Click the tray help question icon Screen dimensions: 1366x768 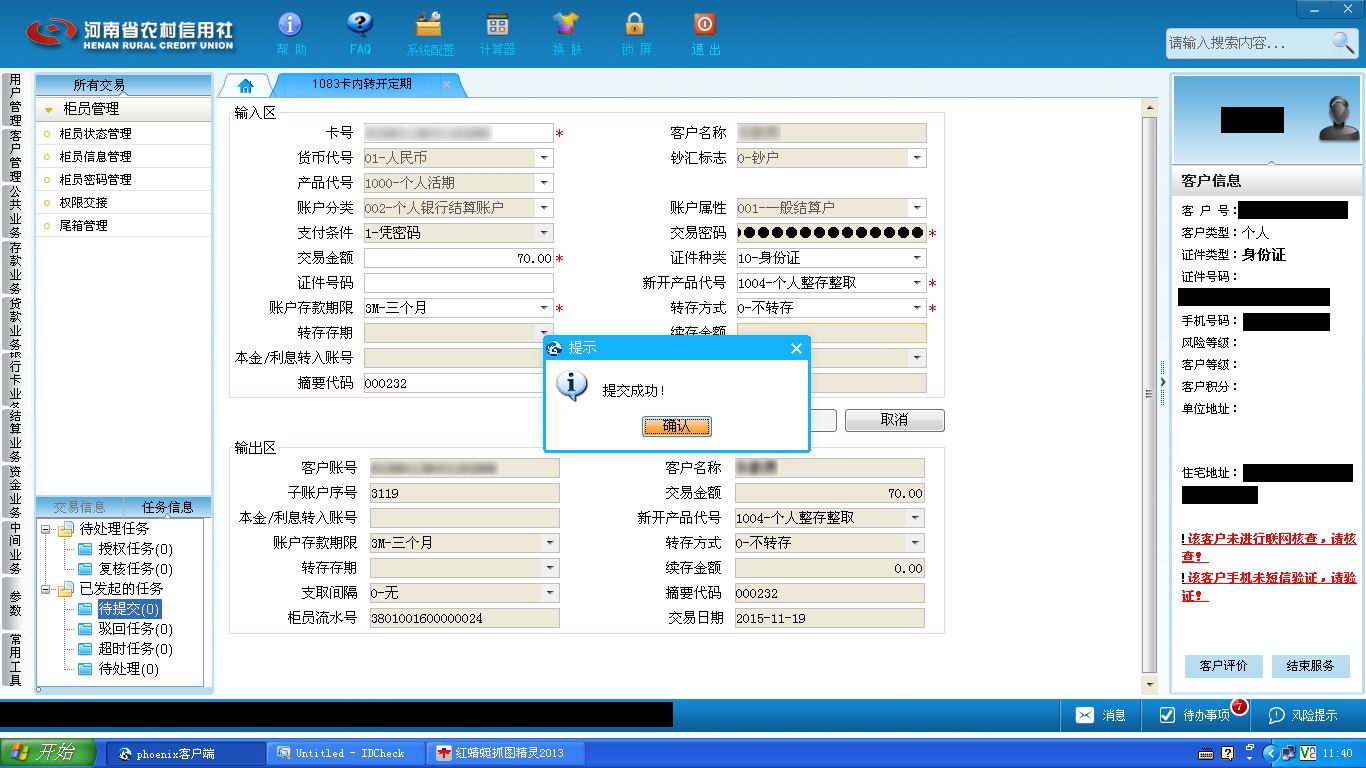[1228, 753]
